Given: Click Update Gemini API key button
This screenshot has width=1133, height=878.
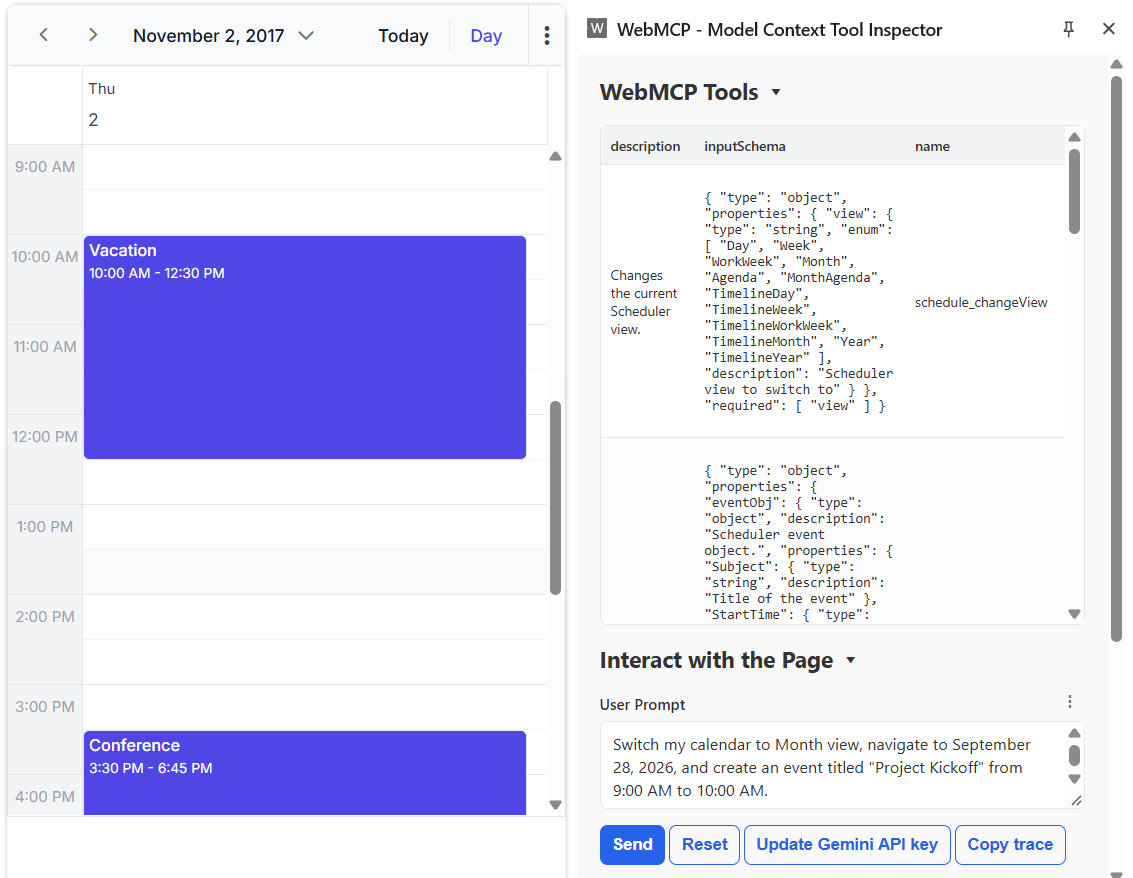Looking at the screenshot, I should click(x=847, y=844).
